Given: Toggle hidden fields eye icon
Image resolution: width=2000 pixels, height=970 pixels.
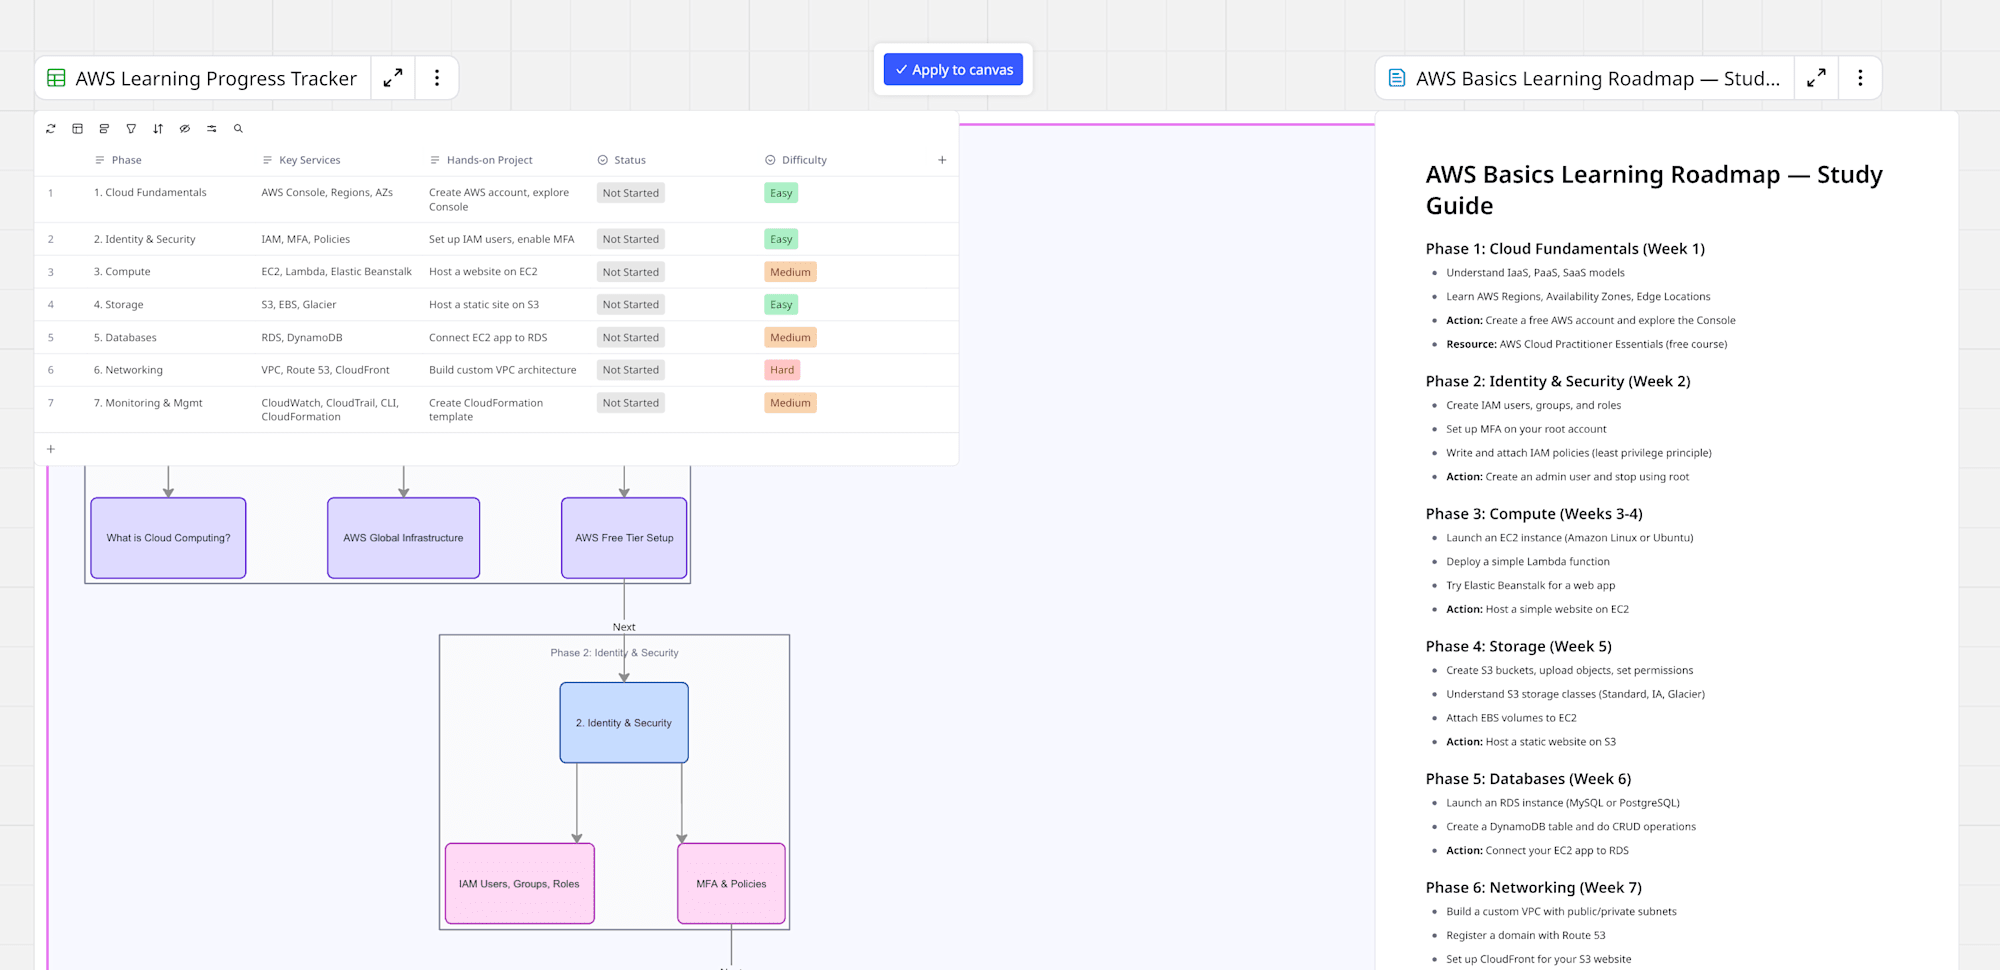Looking at the screenshot, I should pos(185,129).
